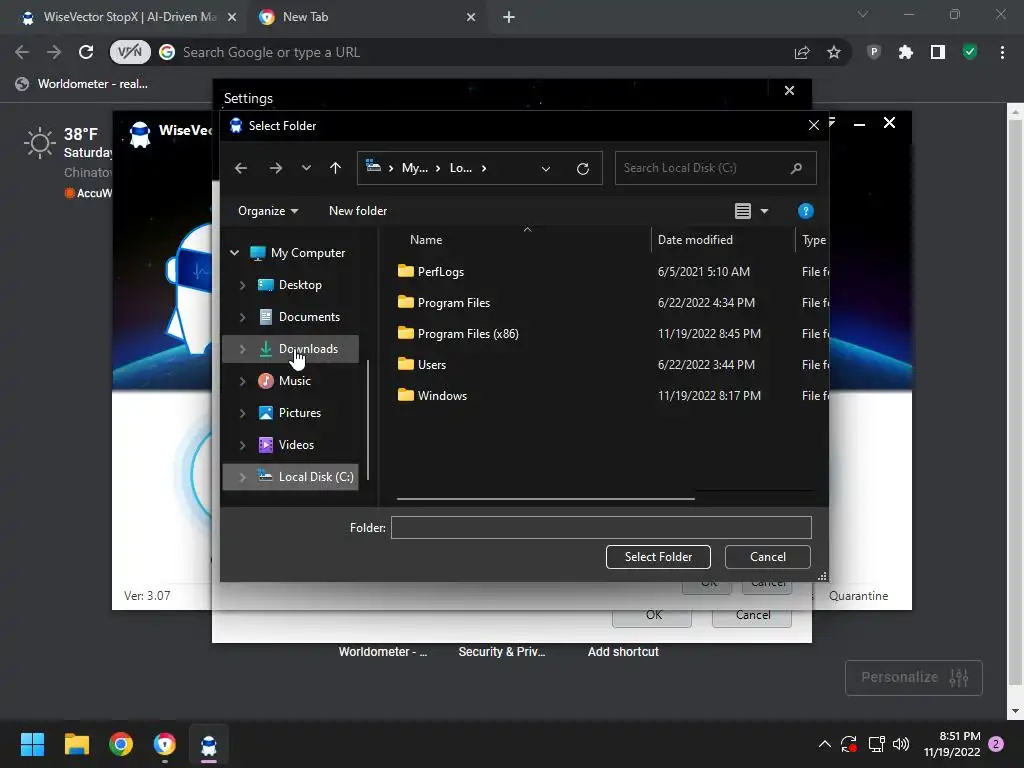1024x768 pixels.
Task: Open WiseVector StopX taskbar icon
Action: click(209, 744)
